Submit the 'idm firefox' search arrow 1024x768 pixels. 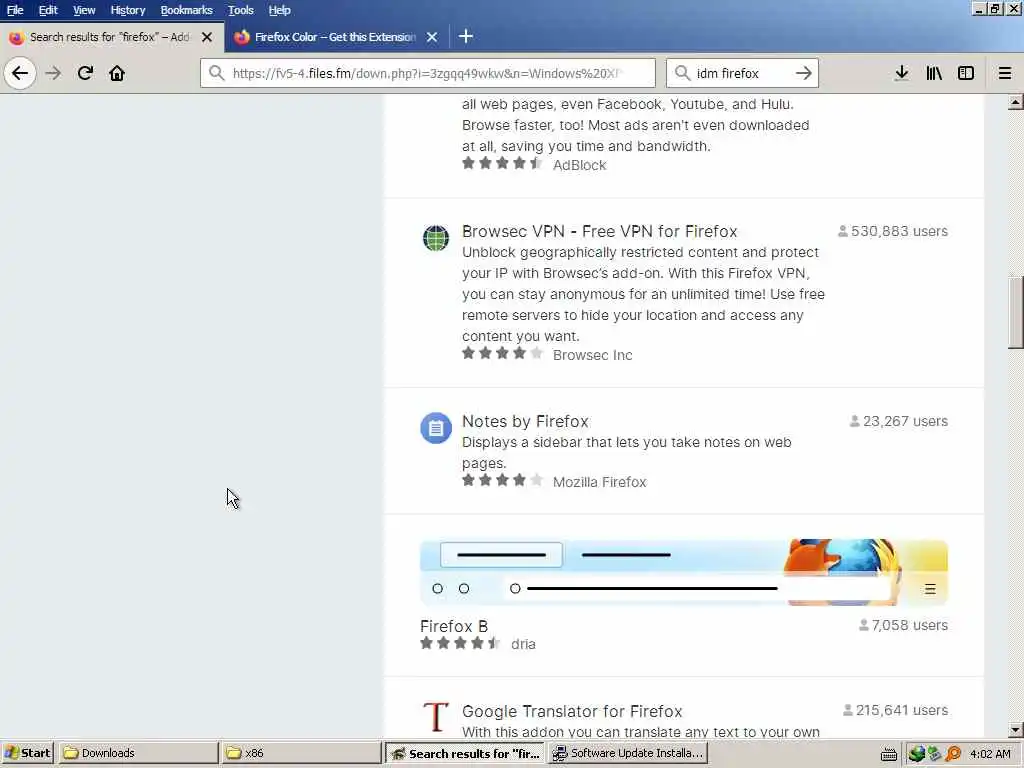point(804,73)
